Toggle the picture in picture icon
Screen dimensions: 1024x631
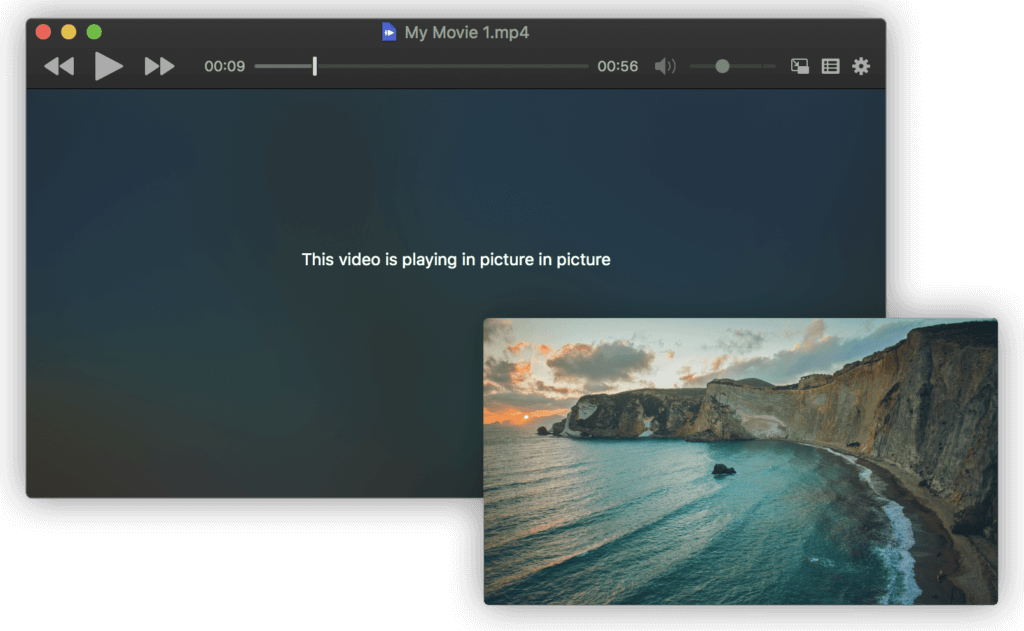[x=799, y=67]
